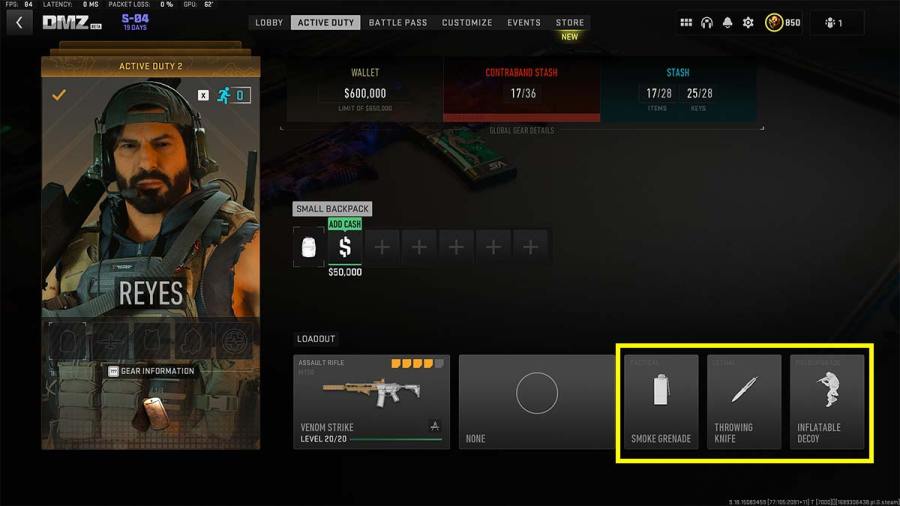Open the notifications bell icon

(x=727, y=22)
